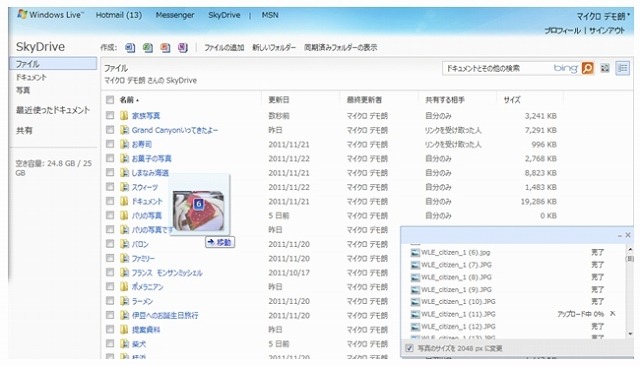Click image icon of WLE_citizen_1 (6).jpg
Screen dimensions: 640x366
tap(415, 253)
